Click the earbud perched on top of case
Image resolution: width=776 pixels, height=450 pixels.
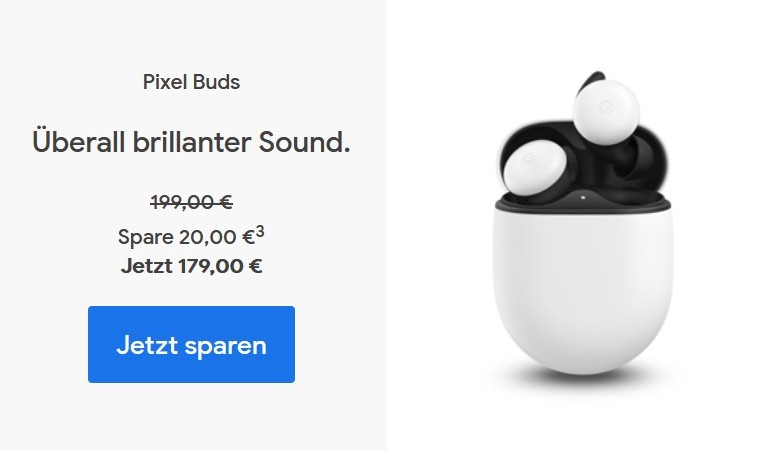[606, 109]
